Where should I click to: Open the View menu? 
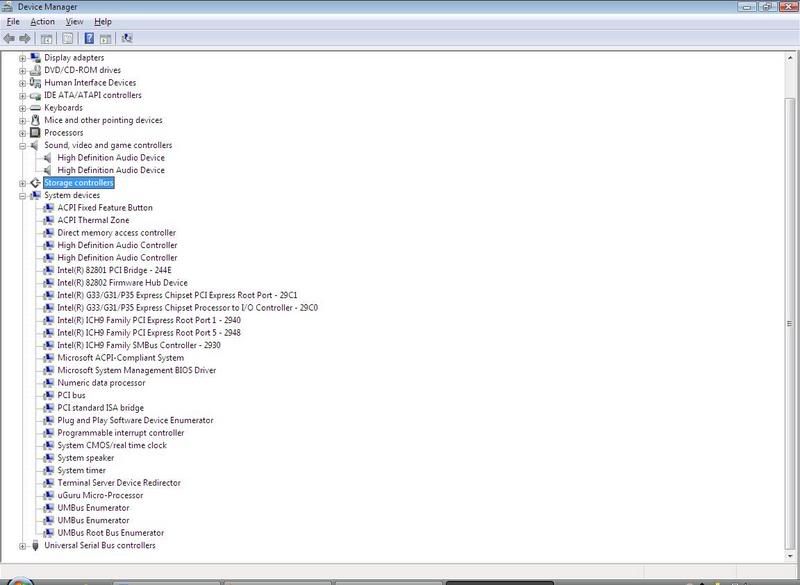pyautogui.click(x=74, y=21)
